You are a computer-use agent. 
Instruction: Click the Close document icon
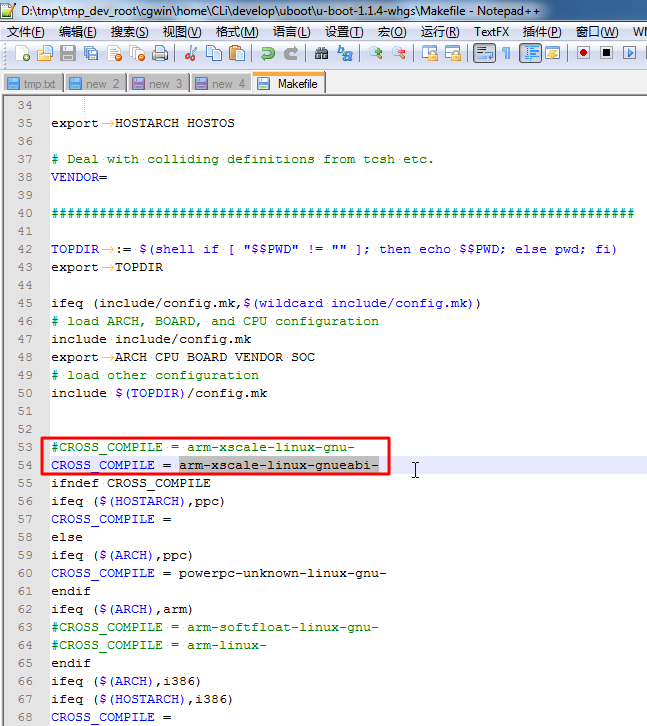click(x=114, y=53)
